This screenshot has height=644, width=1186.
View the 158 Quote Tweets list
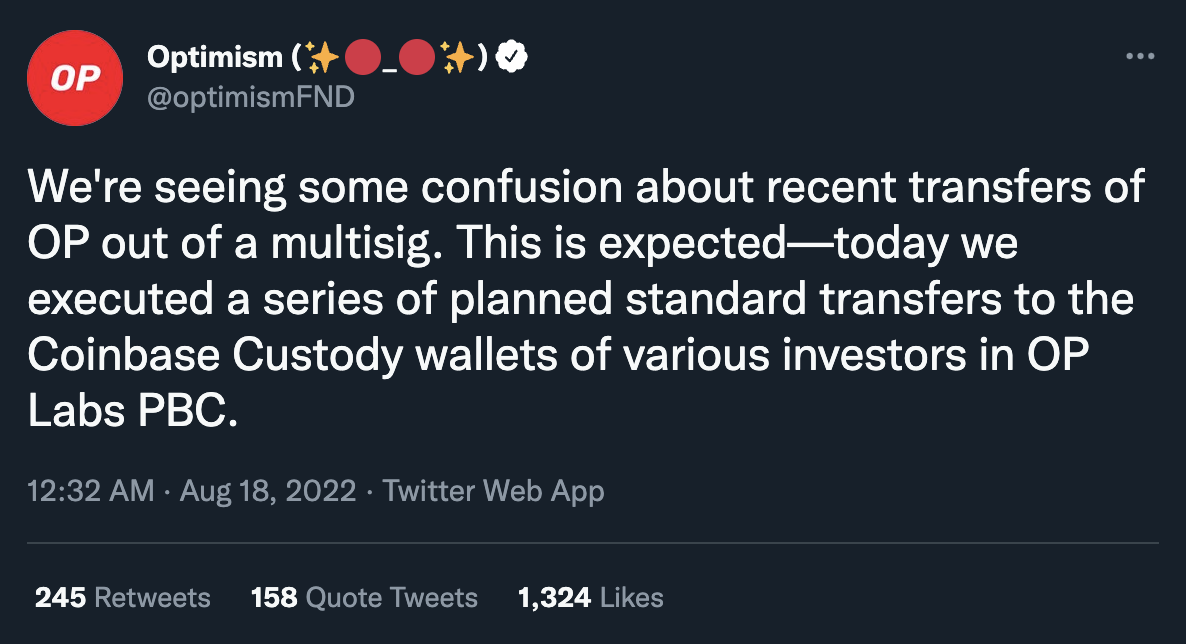(364, 598)
